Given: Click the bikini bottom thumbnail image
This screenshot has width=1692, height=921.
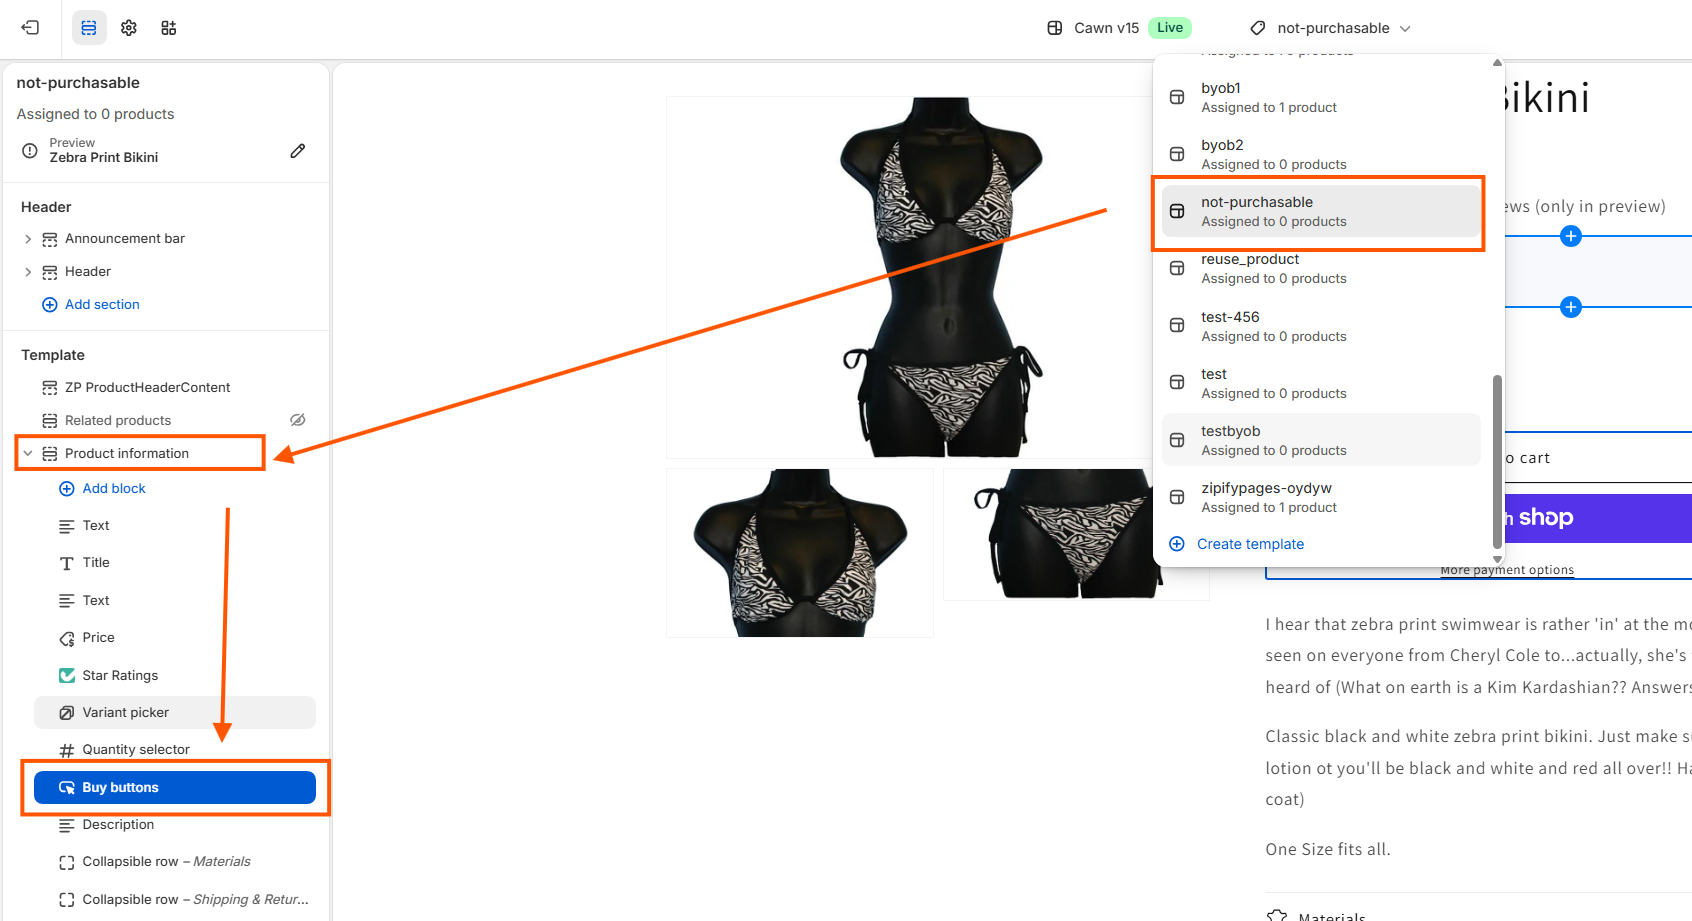Looking at the screenshot, I should pos(1076,534).
